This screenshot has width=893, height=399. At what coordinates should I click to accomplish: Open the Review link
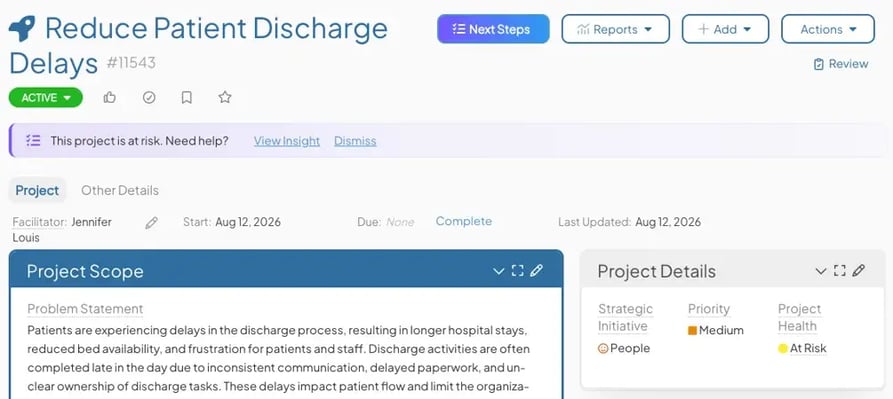pyautogui.click(x=841, y=64)
